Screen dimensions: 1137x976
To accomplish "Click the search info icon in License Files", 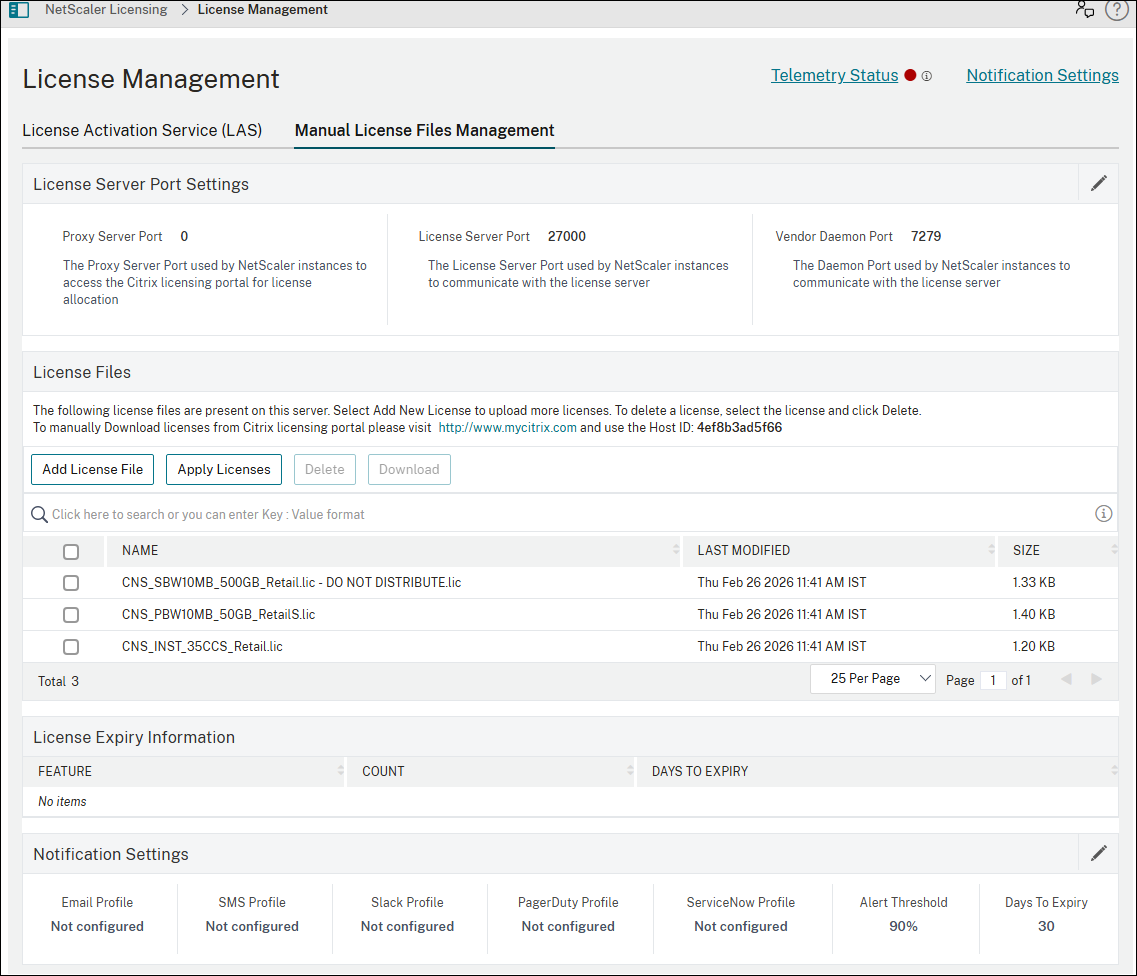I will [1103, 513].
